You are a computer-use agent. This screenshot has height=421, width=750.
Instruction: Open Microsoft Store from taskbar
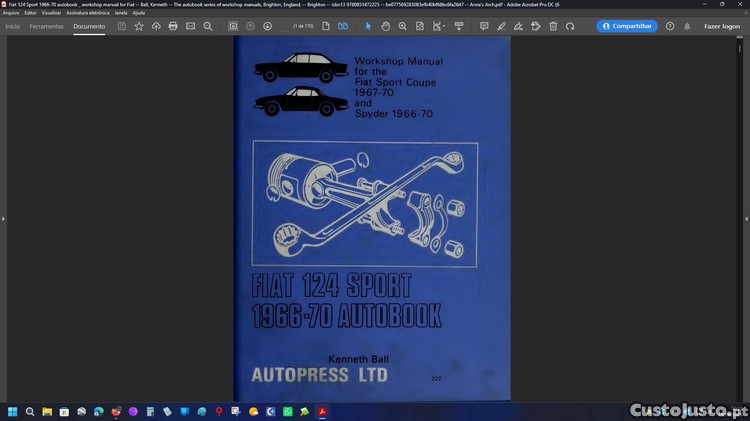[x=64, y=411]
